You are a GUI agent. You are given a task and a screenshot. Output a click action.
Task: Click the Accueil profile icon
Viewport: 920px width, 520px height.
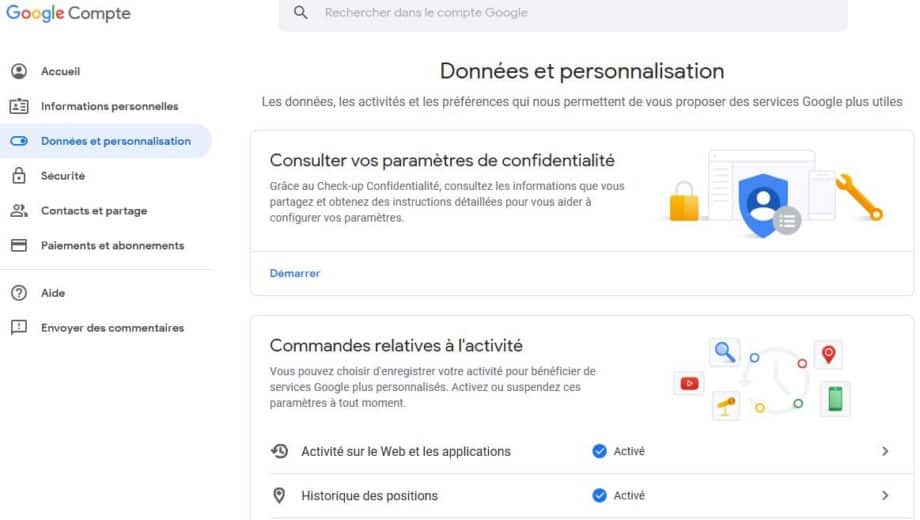click(x=19, y=71)
